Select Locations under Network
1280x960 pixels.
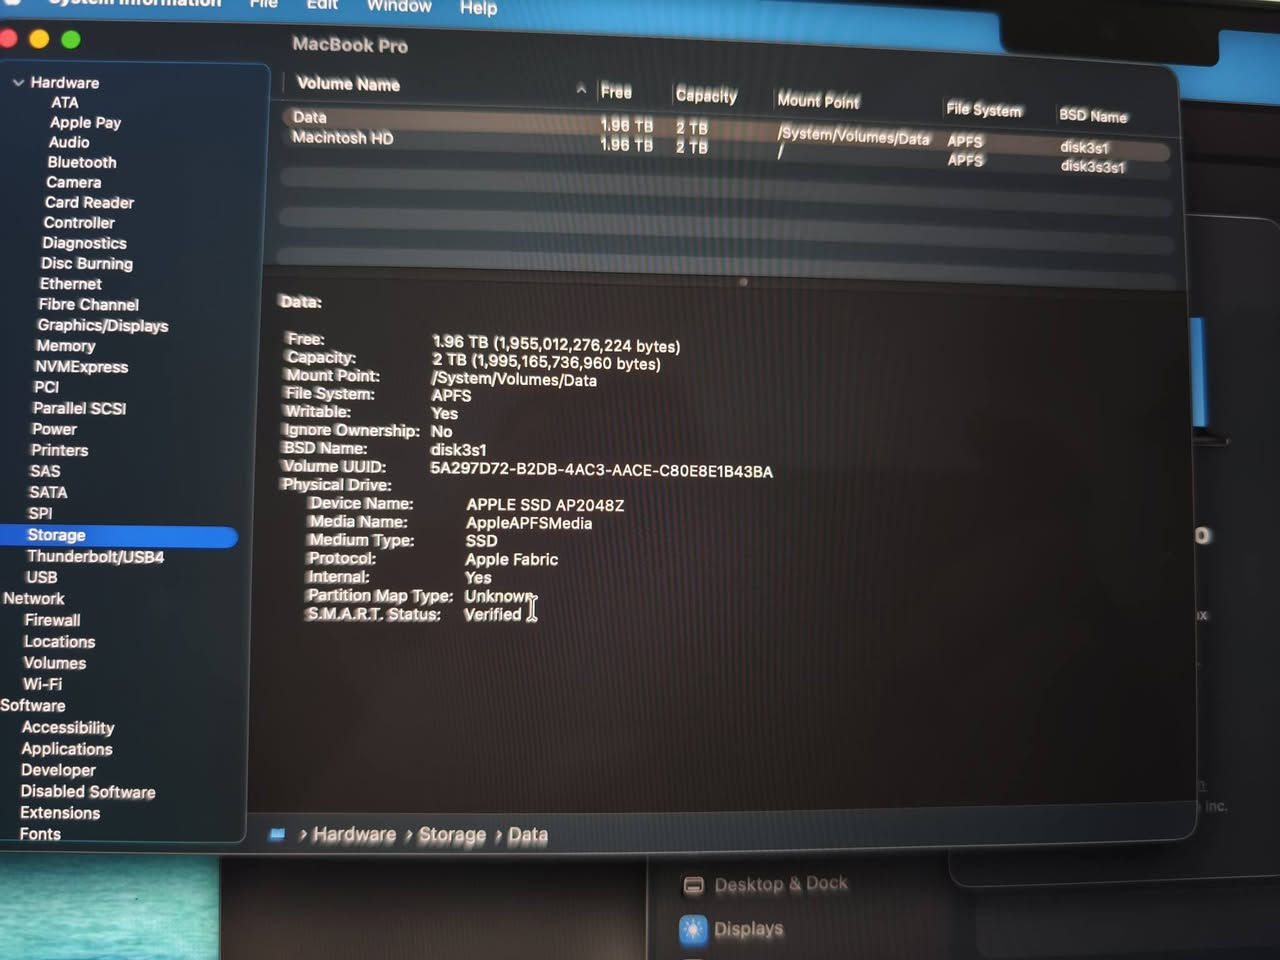pos(59,641)
